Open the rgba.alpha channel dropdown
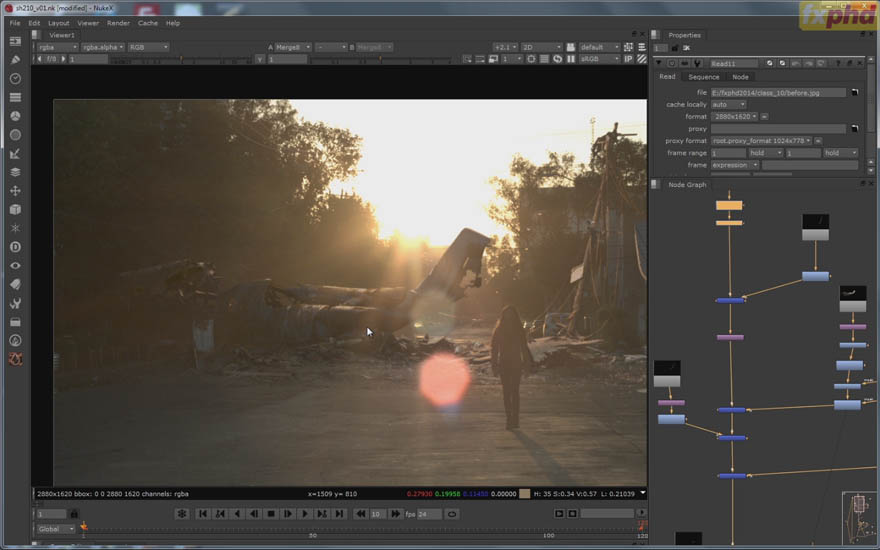 click(103, 47)
